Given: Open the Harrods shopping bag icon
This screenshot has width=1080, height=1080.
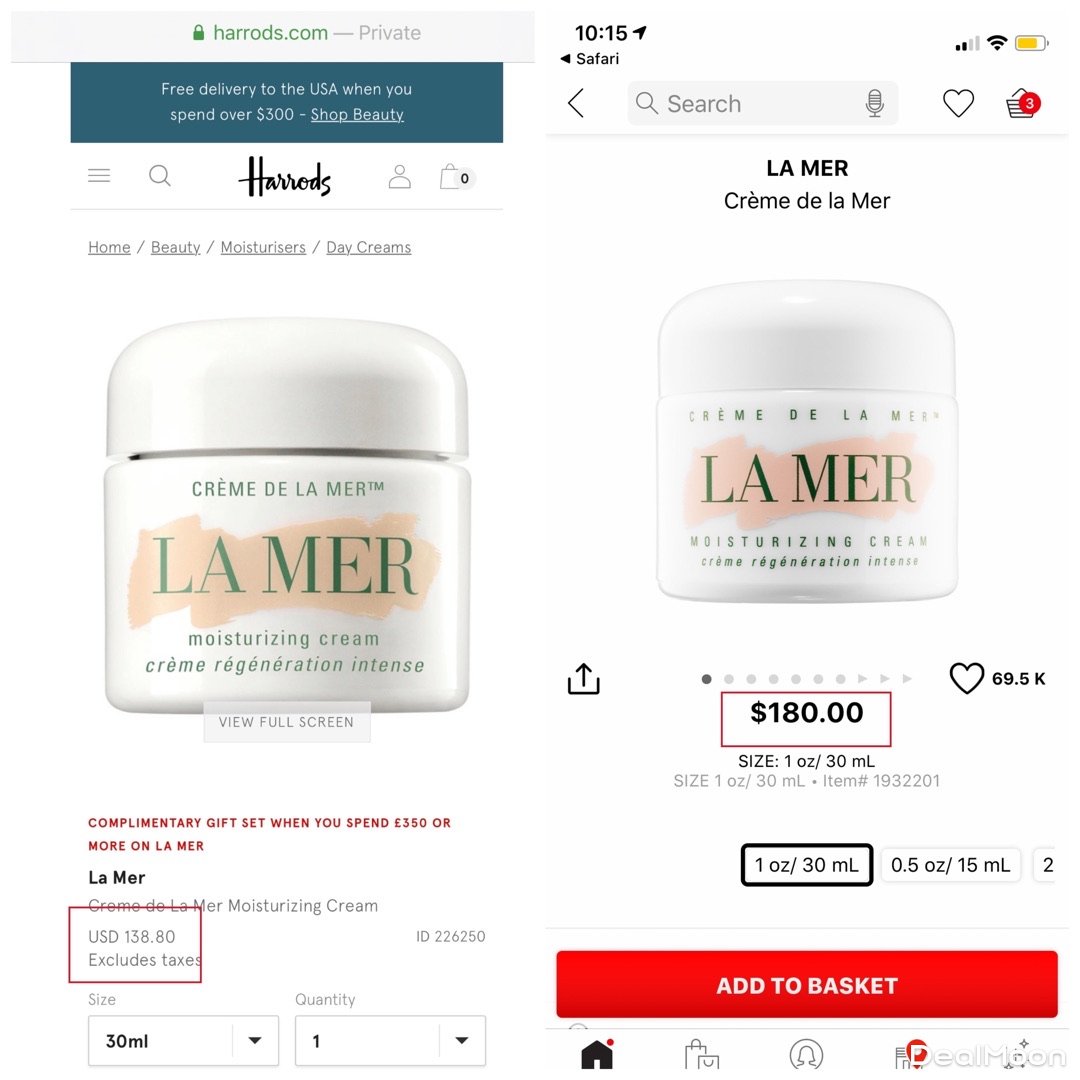Looking at the screenshot, I should click(456, 176).
